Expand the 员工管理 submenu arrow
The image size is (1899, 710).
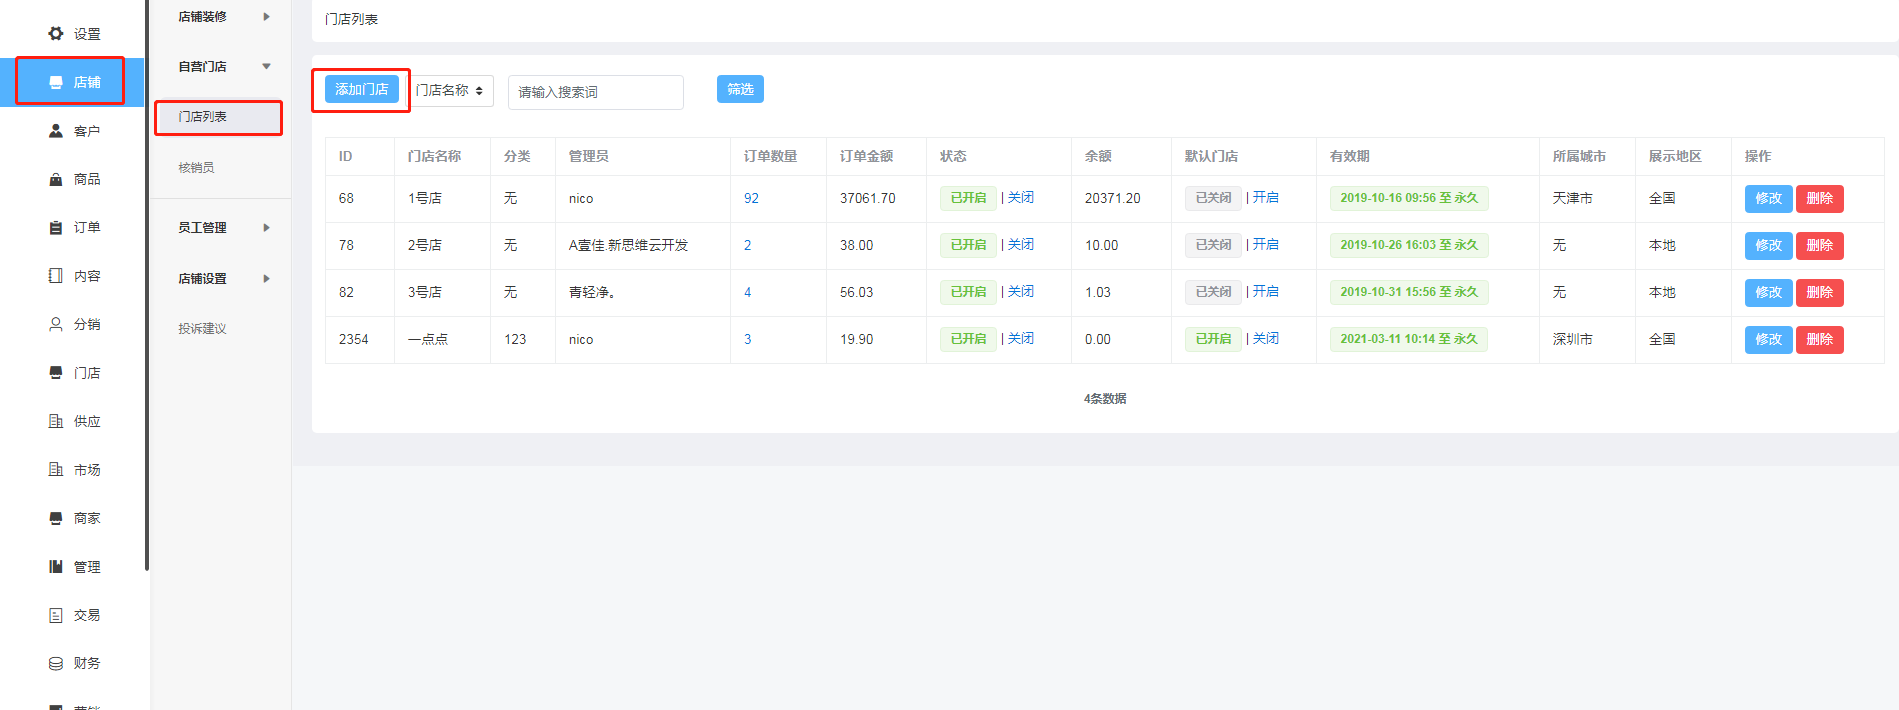coord(266,227)
